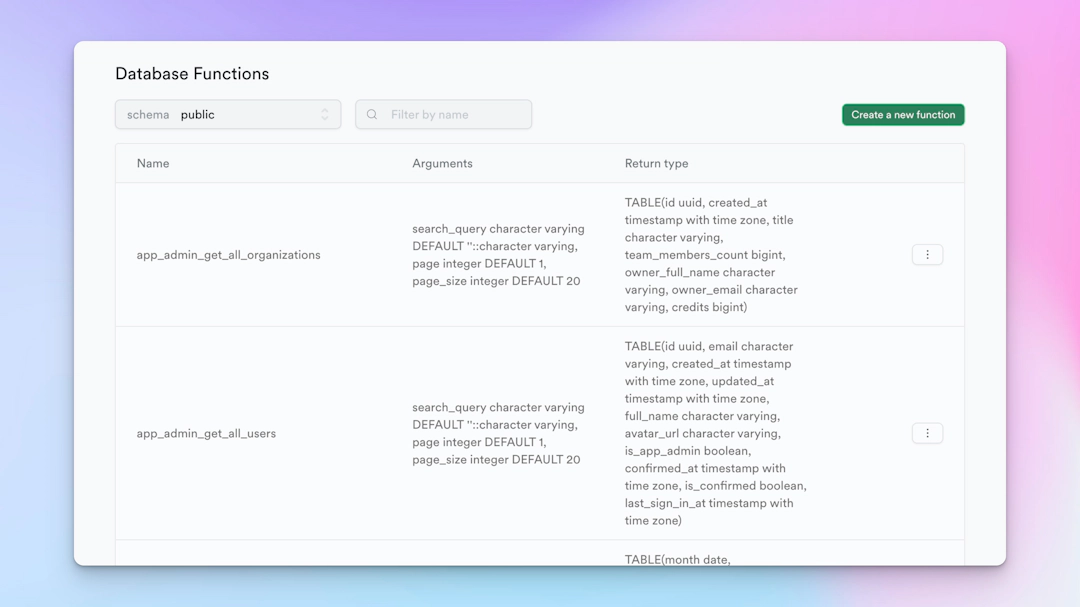Click return type of app_admin_get_all_users row

(x=716, y=433)
